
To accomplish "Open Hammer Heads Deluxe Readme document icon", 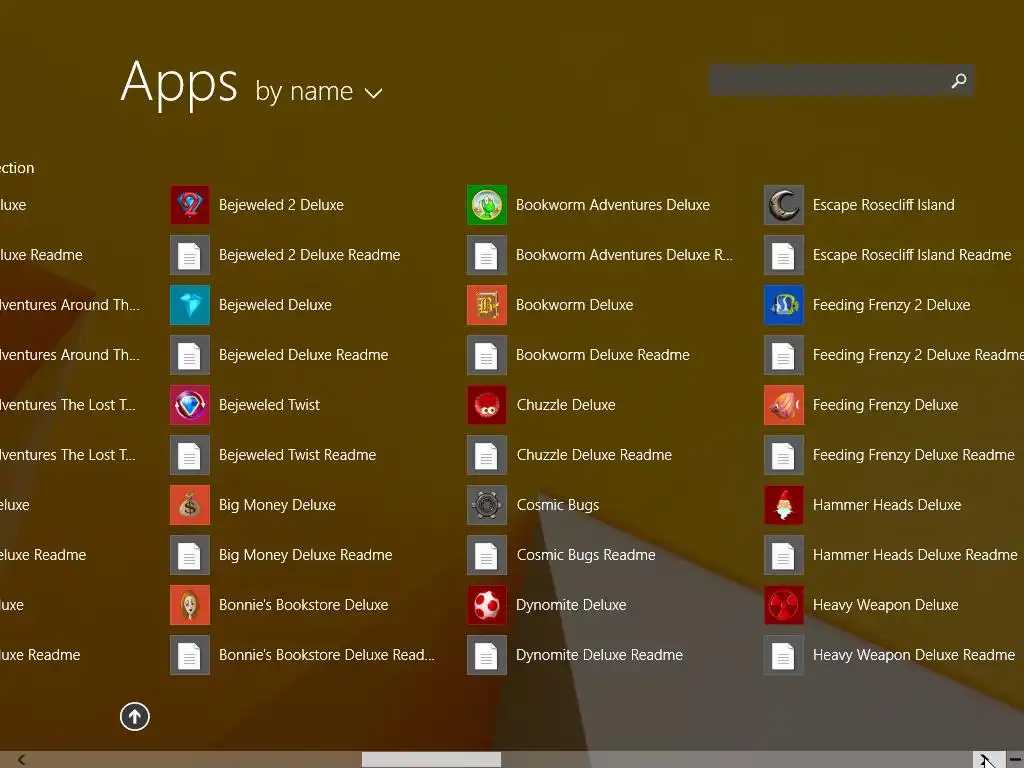I will point(784,555).
